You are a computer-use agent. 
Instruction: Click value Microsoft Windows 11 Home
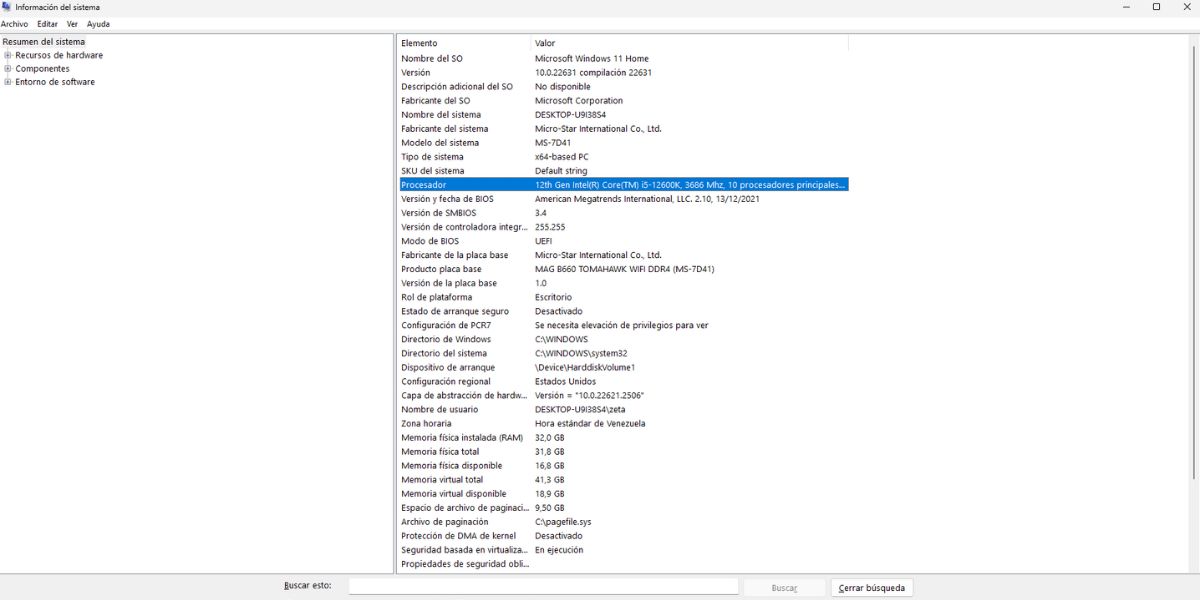click(592, 58)
